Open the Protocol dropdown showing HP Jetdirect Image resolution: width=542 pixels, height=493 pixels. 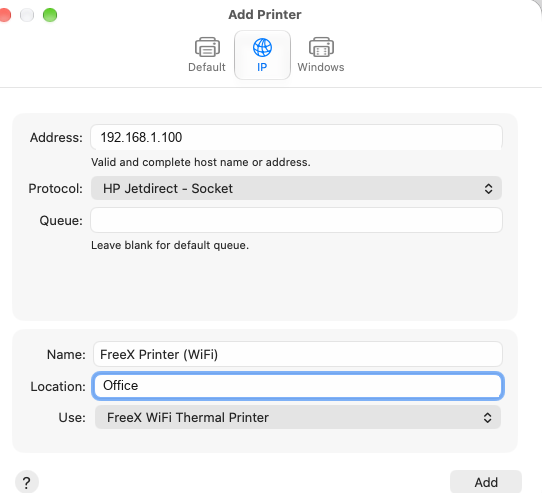click(296, 188)
